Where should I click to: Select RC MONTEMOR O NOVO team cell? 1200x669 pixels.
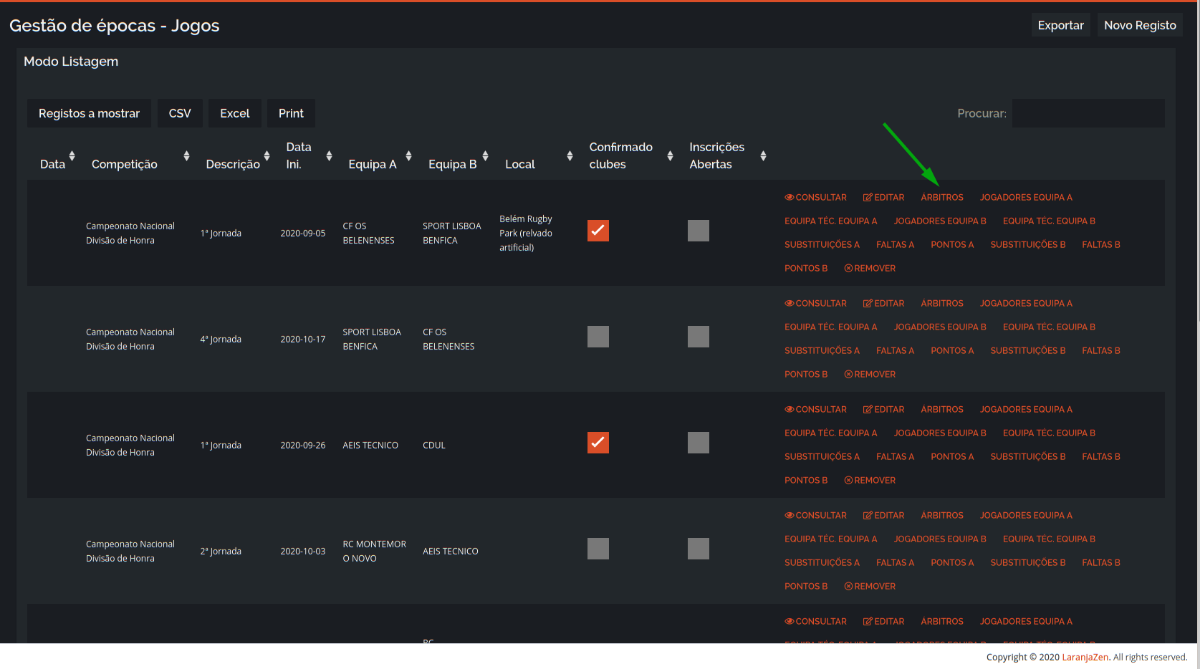[x=374, y=551]
